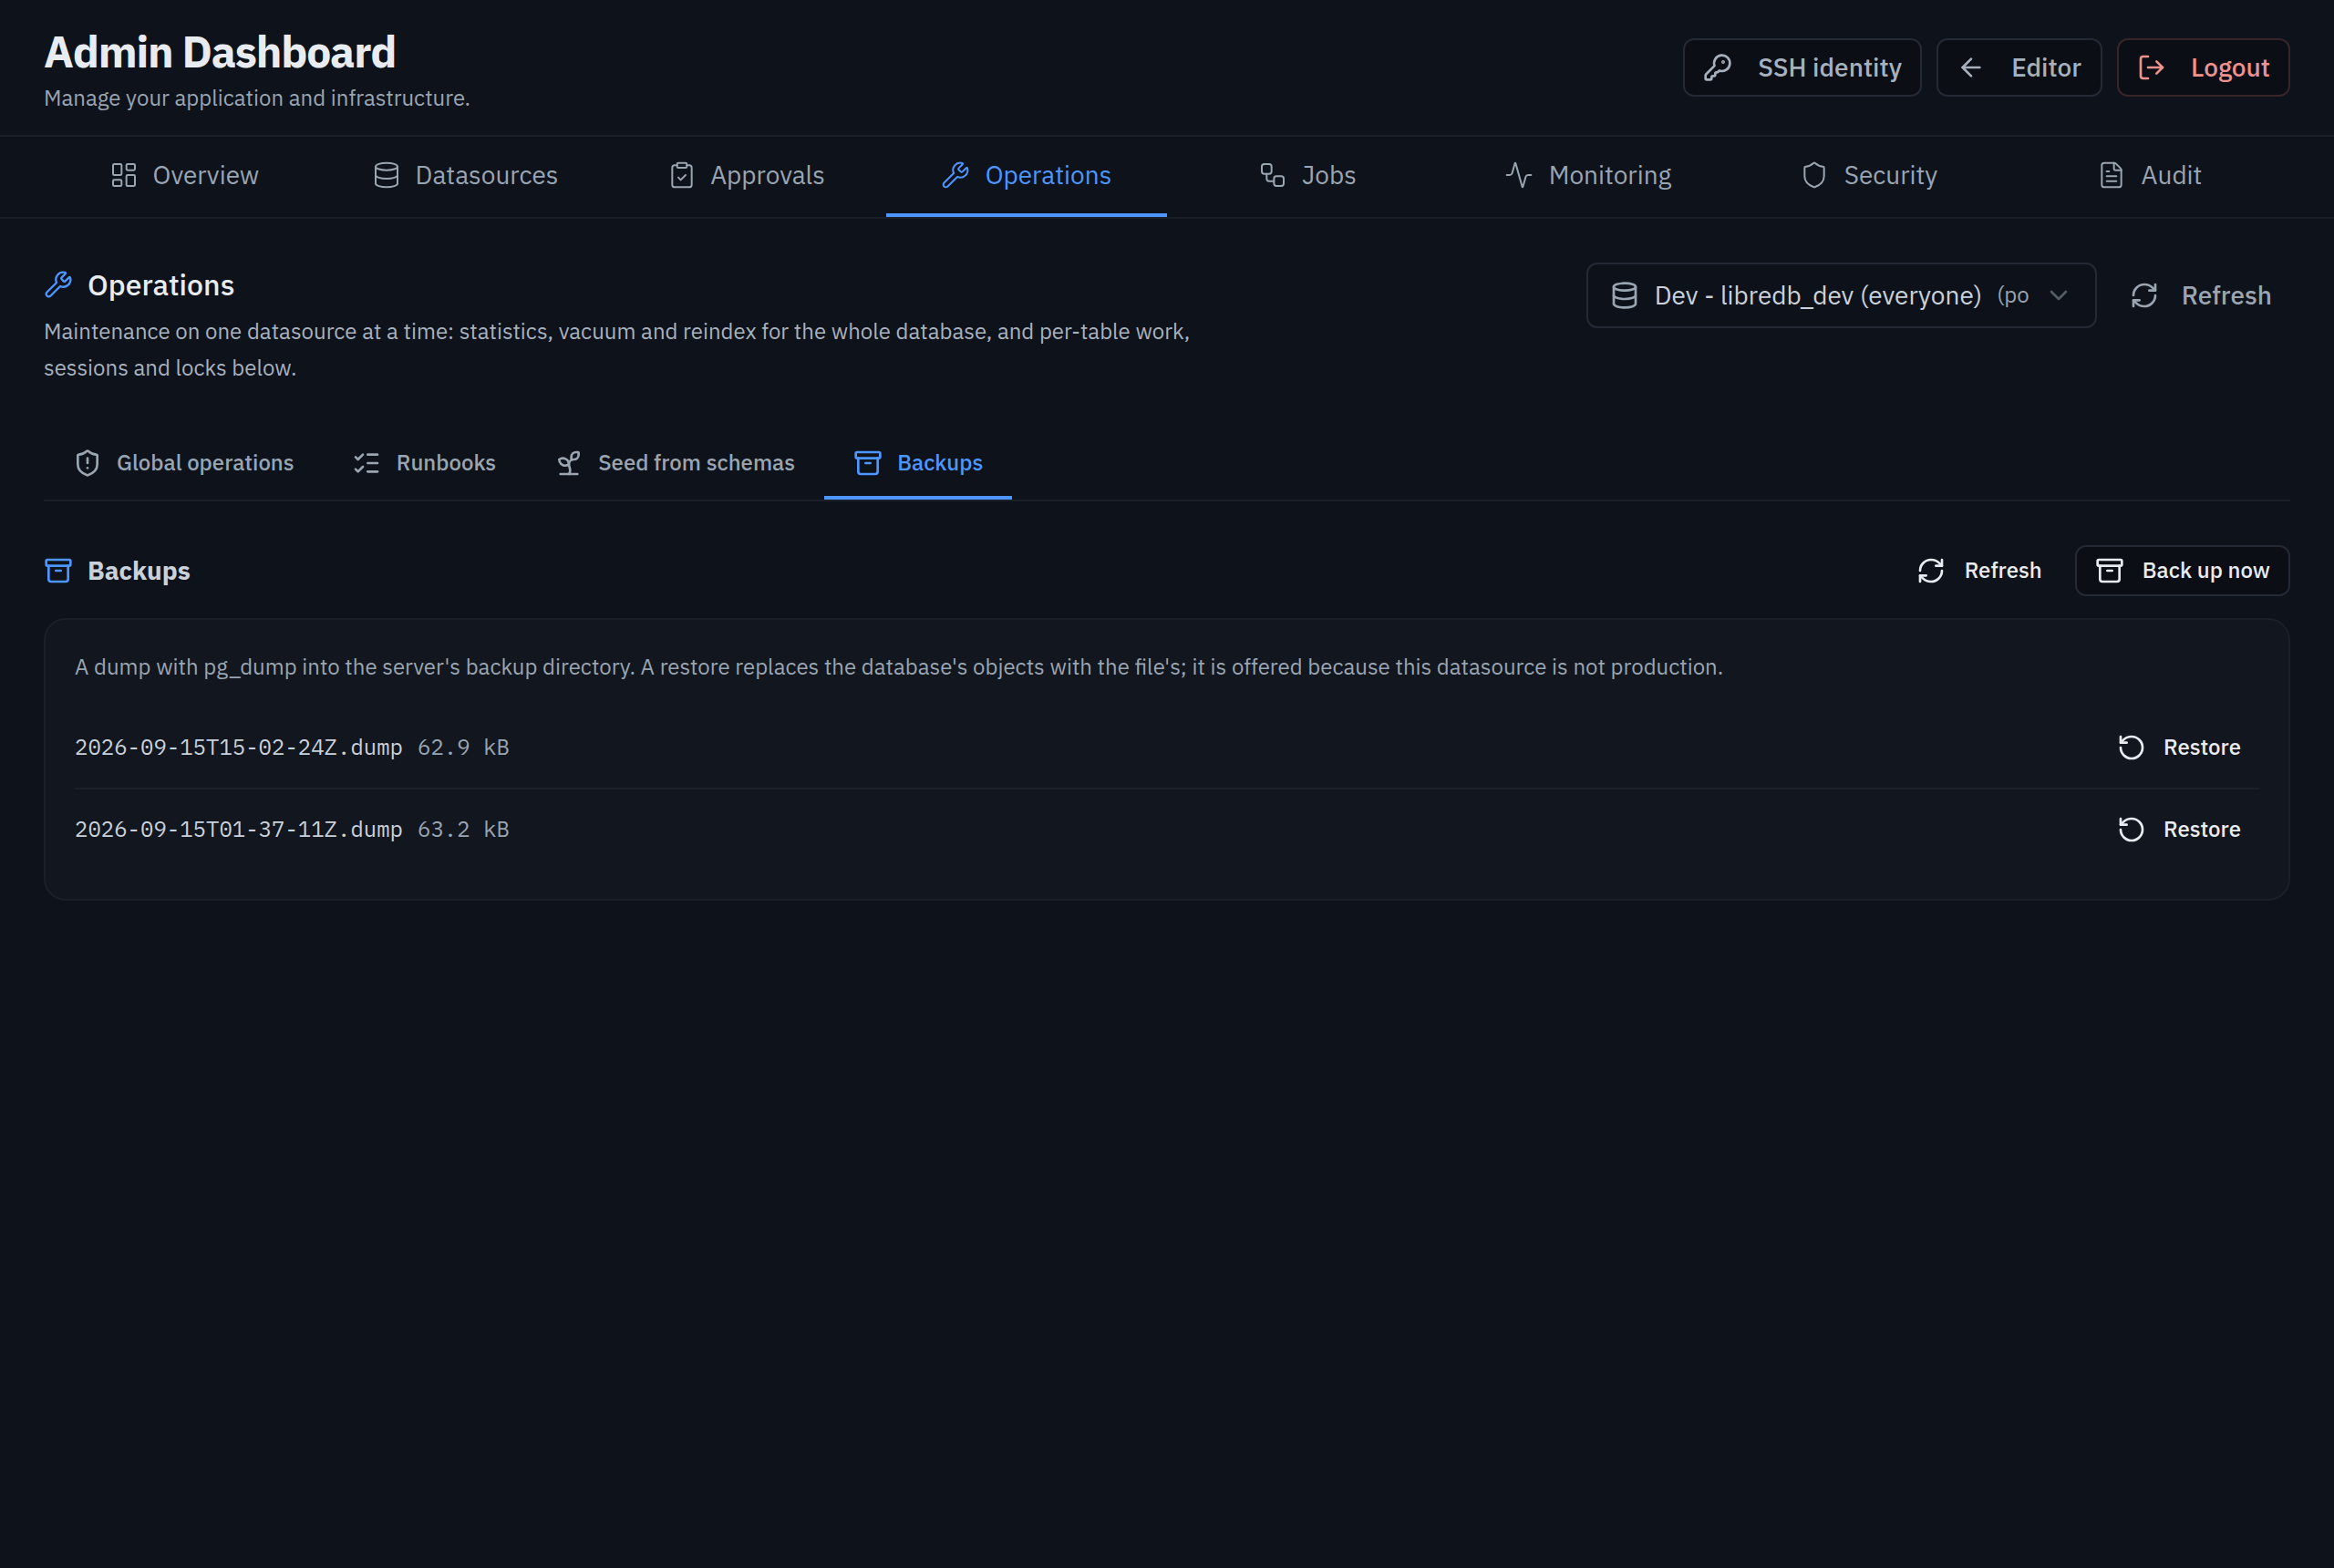Screen dimensions: 2334x1568
Task: Click the SSH identity key icon
Action: 1717,68
